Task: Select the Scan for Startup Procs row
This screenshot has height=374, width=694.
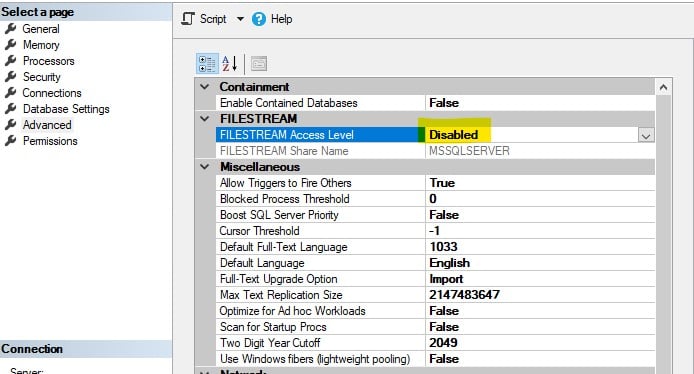Action: click(x=435, y=327)
